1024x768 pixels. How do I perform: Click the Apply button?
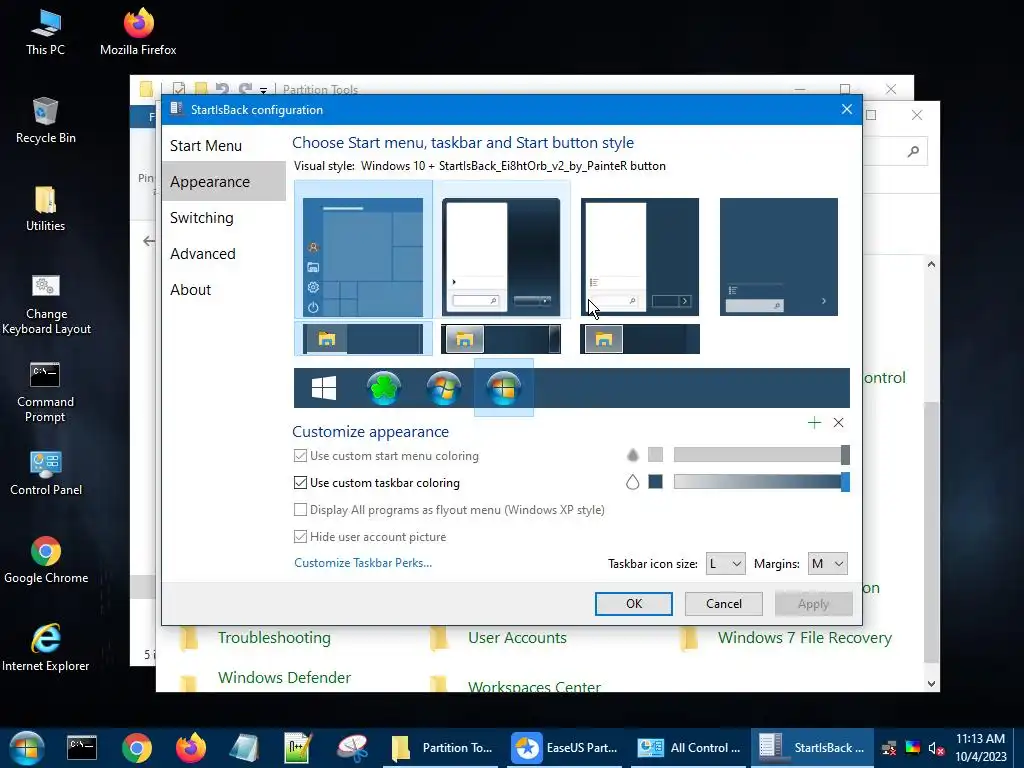coord(813,603)
